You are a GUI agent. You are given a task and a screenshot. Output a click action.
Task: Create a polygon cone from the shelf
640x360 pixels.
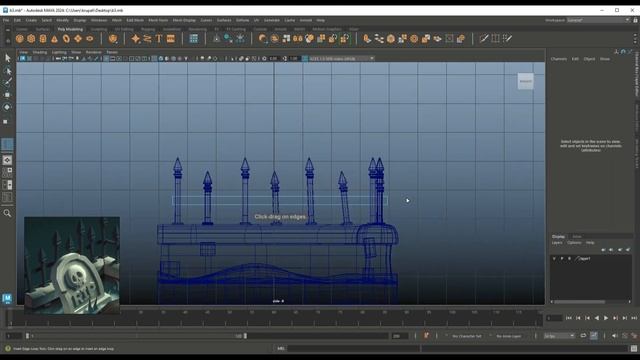coord(54,39)
